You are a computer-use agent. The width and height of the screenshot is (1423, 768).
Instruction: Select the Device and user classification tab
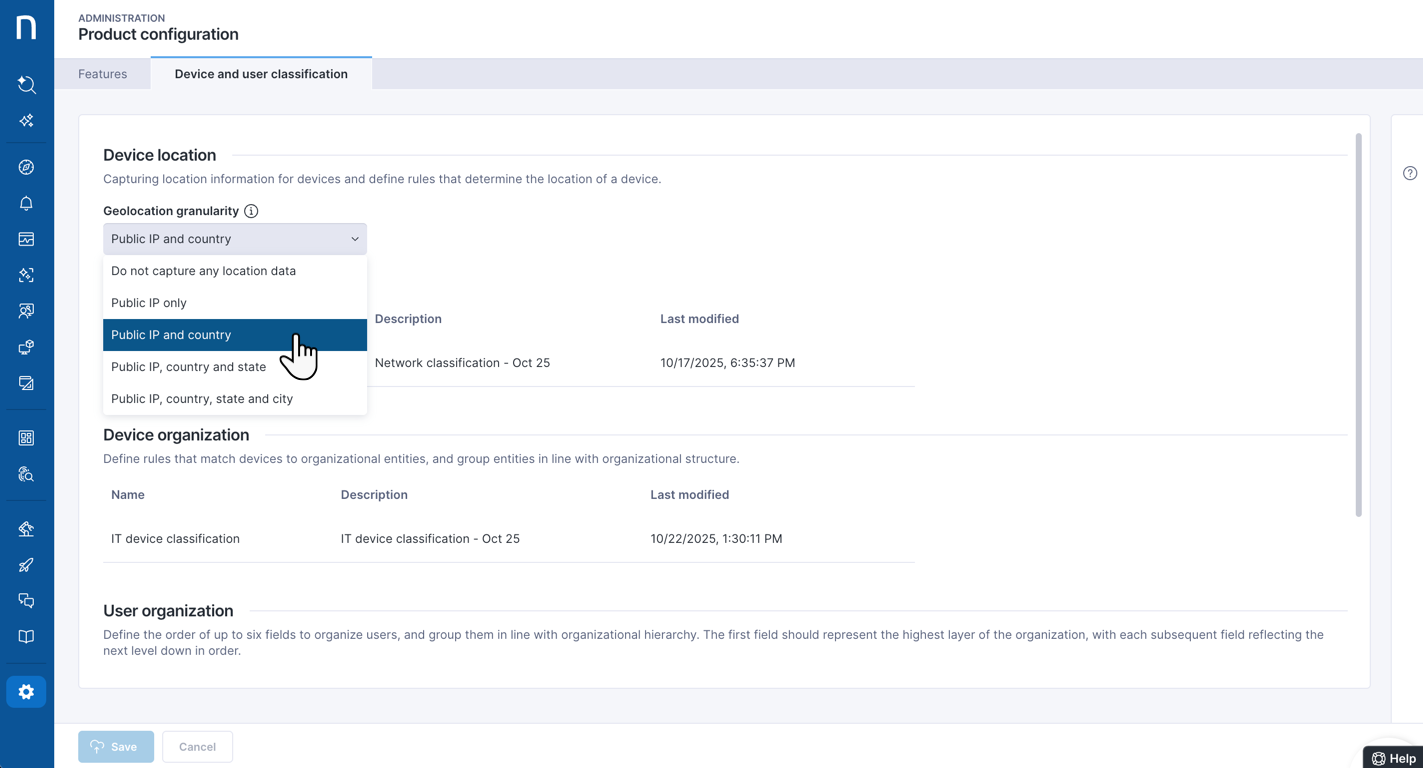(x=261, y=74)
